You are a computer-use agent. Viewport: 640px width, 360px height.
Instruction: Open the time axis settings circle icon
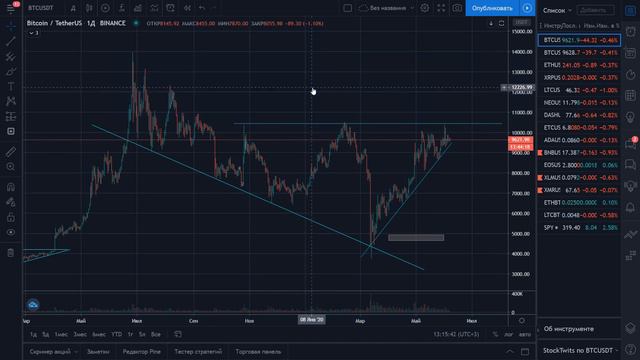(x=522, y=321)
